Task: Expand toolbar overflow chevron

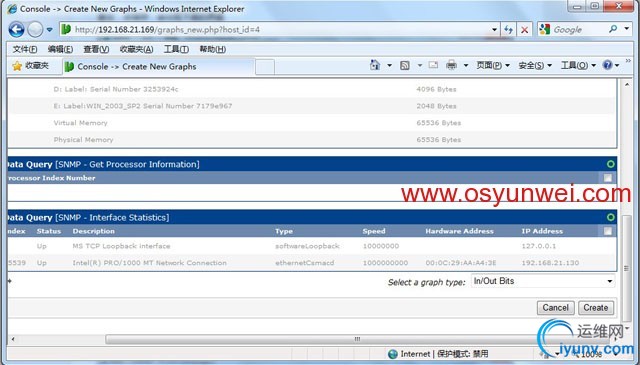Action: pos(628,61)
